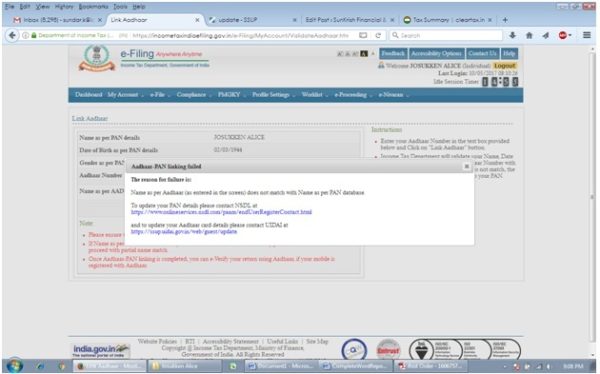Open a new tab with plus icon

(x=505, y=20)
